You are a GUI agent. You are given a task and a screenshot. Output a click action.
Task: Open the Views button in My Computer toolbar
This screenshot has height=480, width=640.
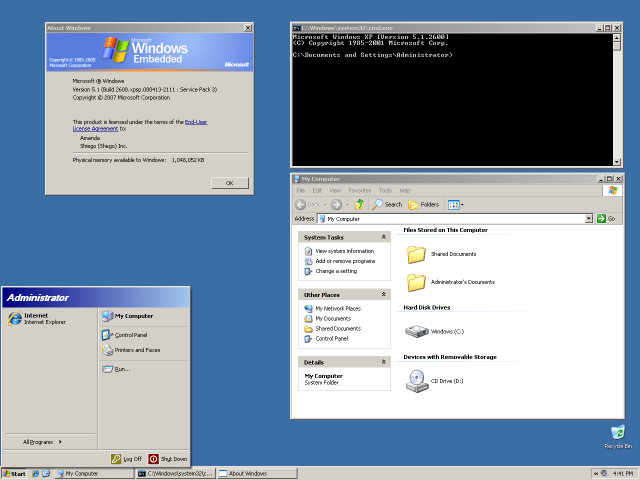pos(456,205)
